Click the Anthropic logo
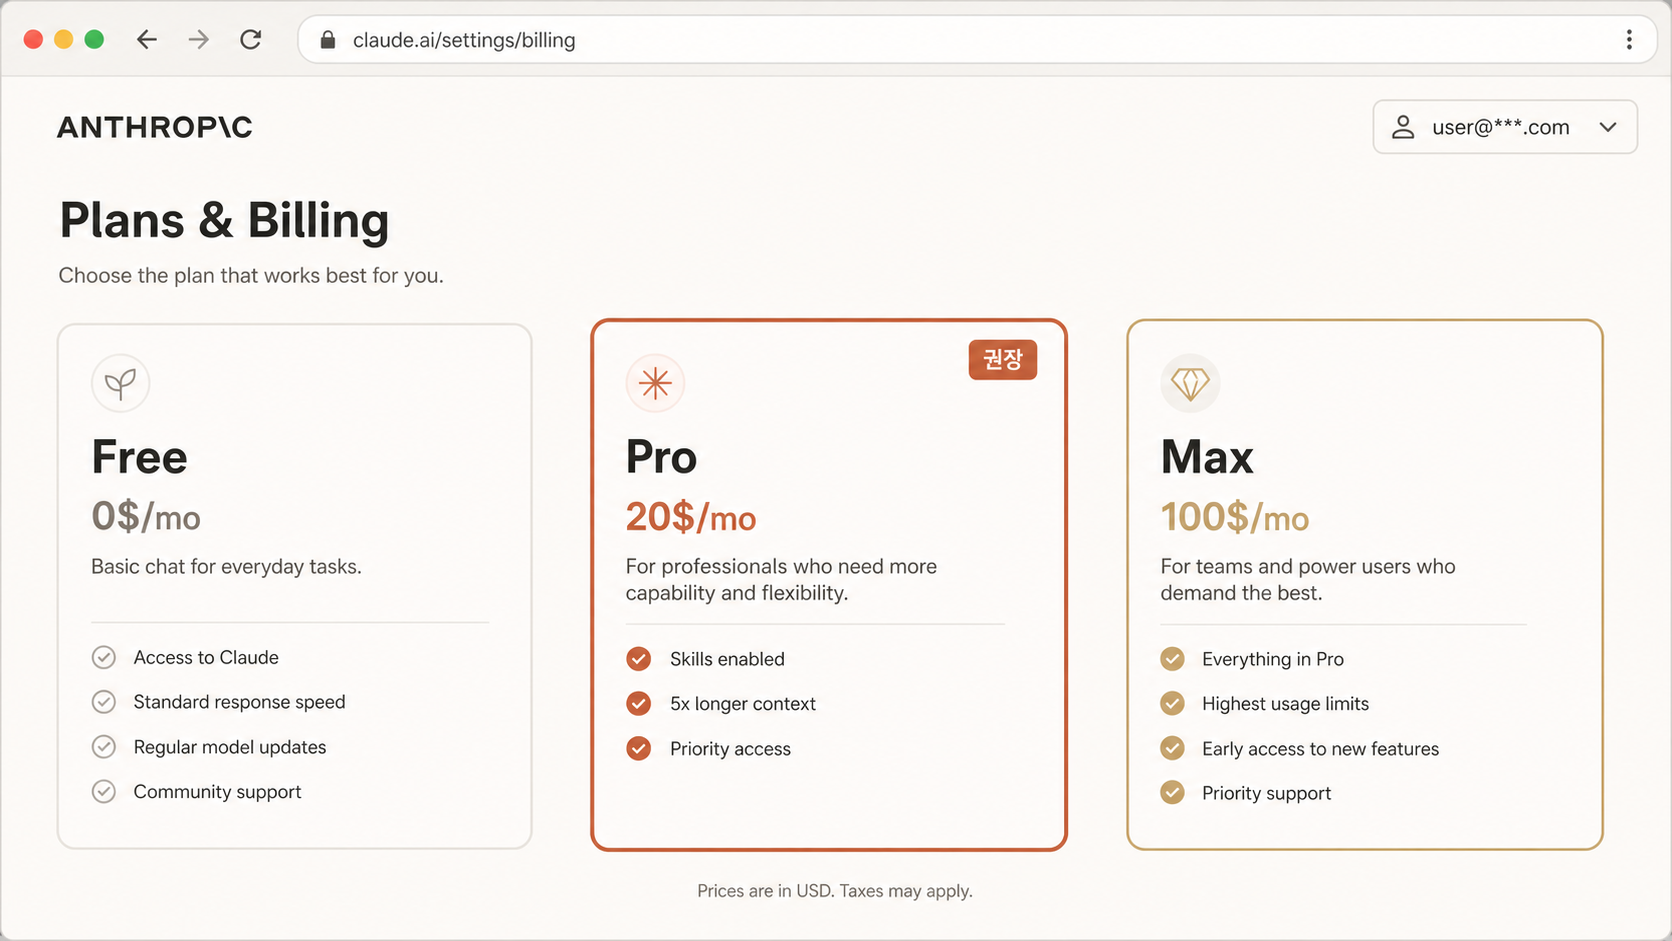Screen dimensions: 1672x941 (155, 127)
